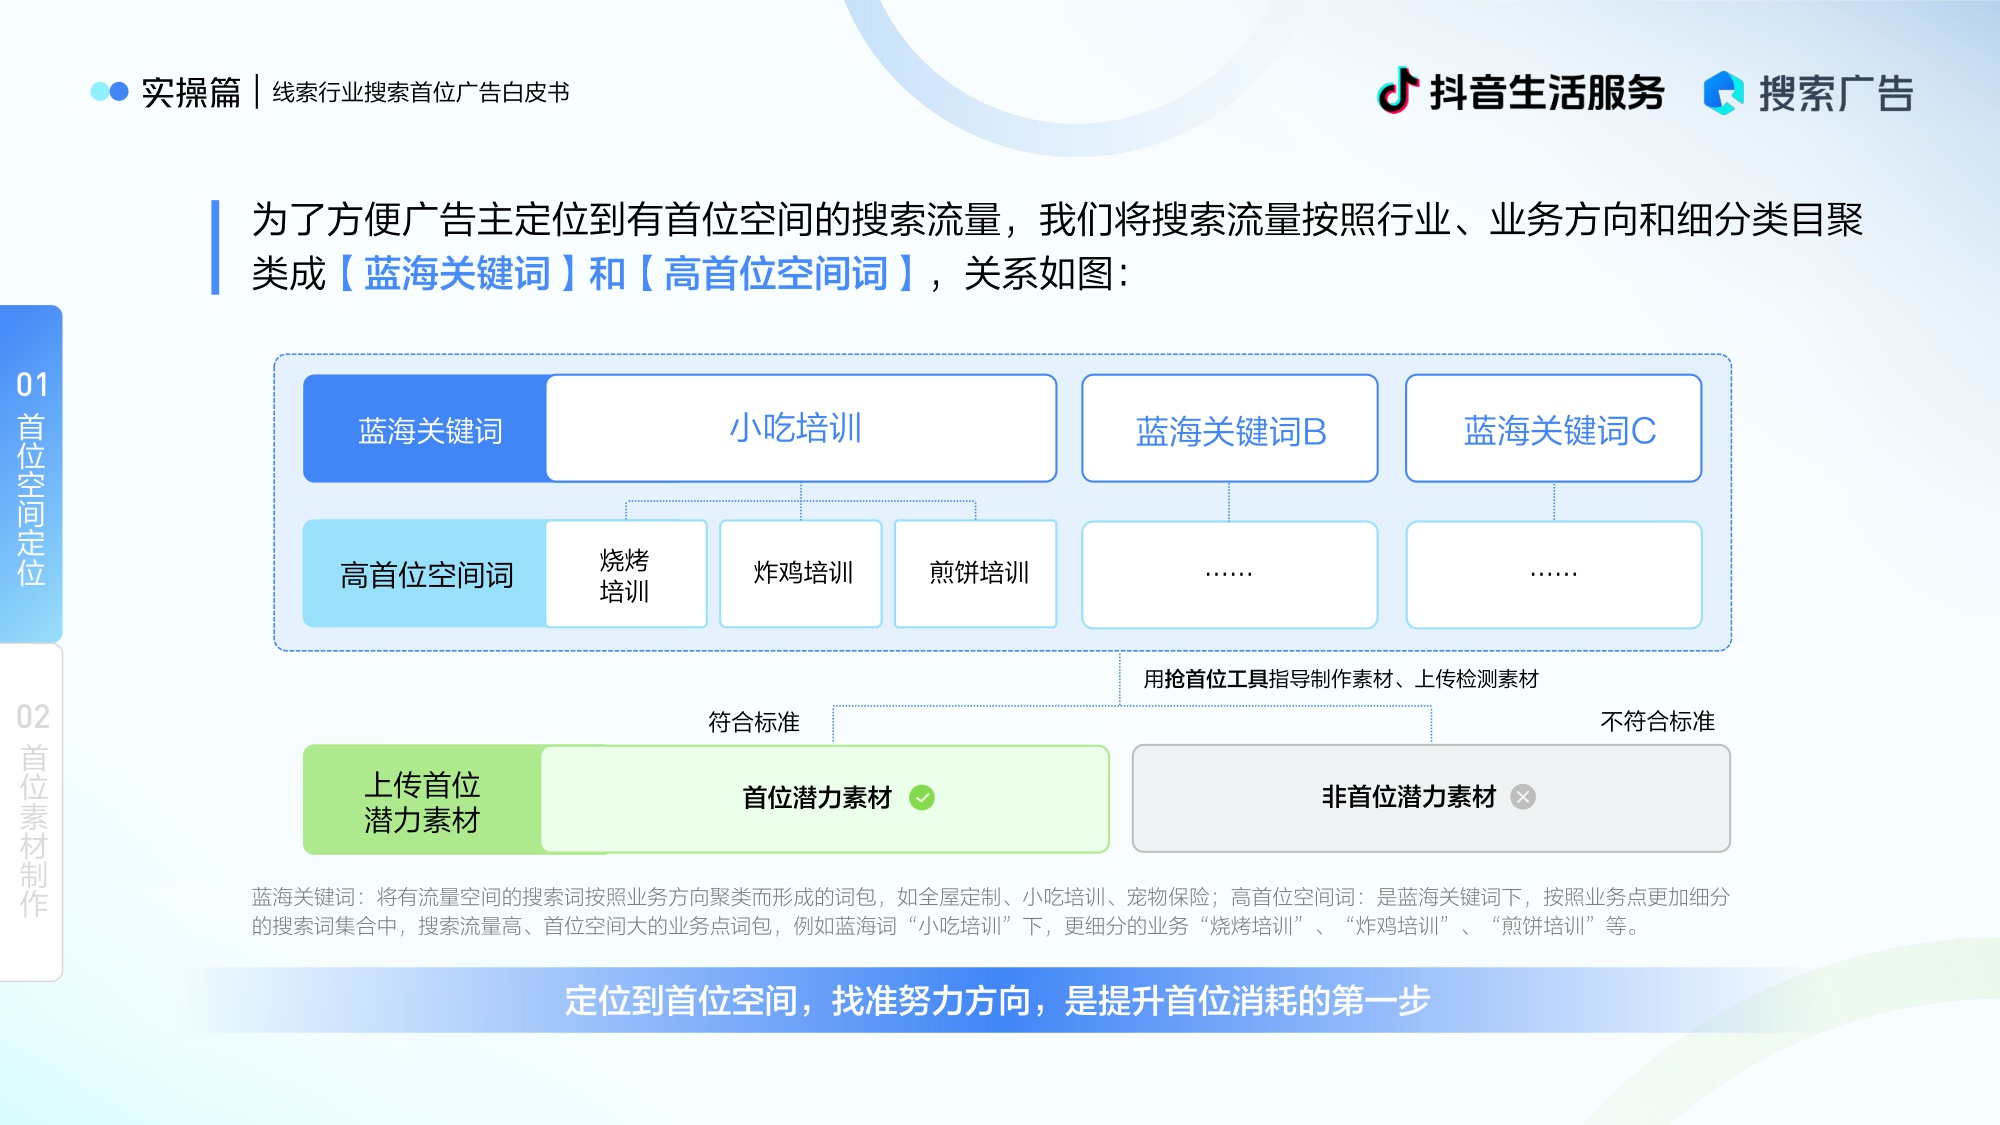Image resolution: width=2000 pixels, height=1125 pixels.
Task: Click the 抖音生活服务 brand text
Action: coord(1546,92)
